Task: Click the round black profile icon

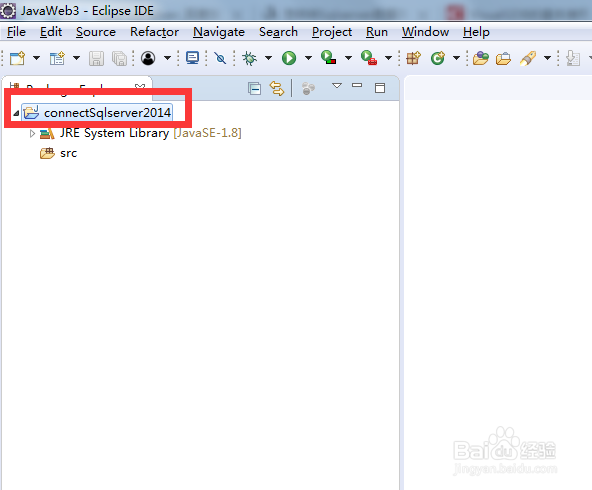Action: (x=148, y=58)
